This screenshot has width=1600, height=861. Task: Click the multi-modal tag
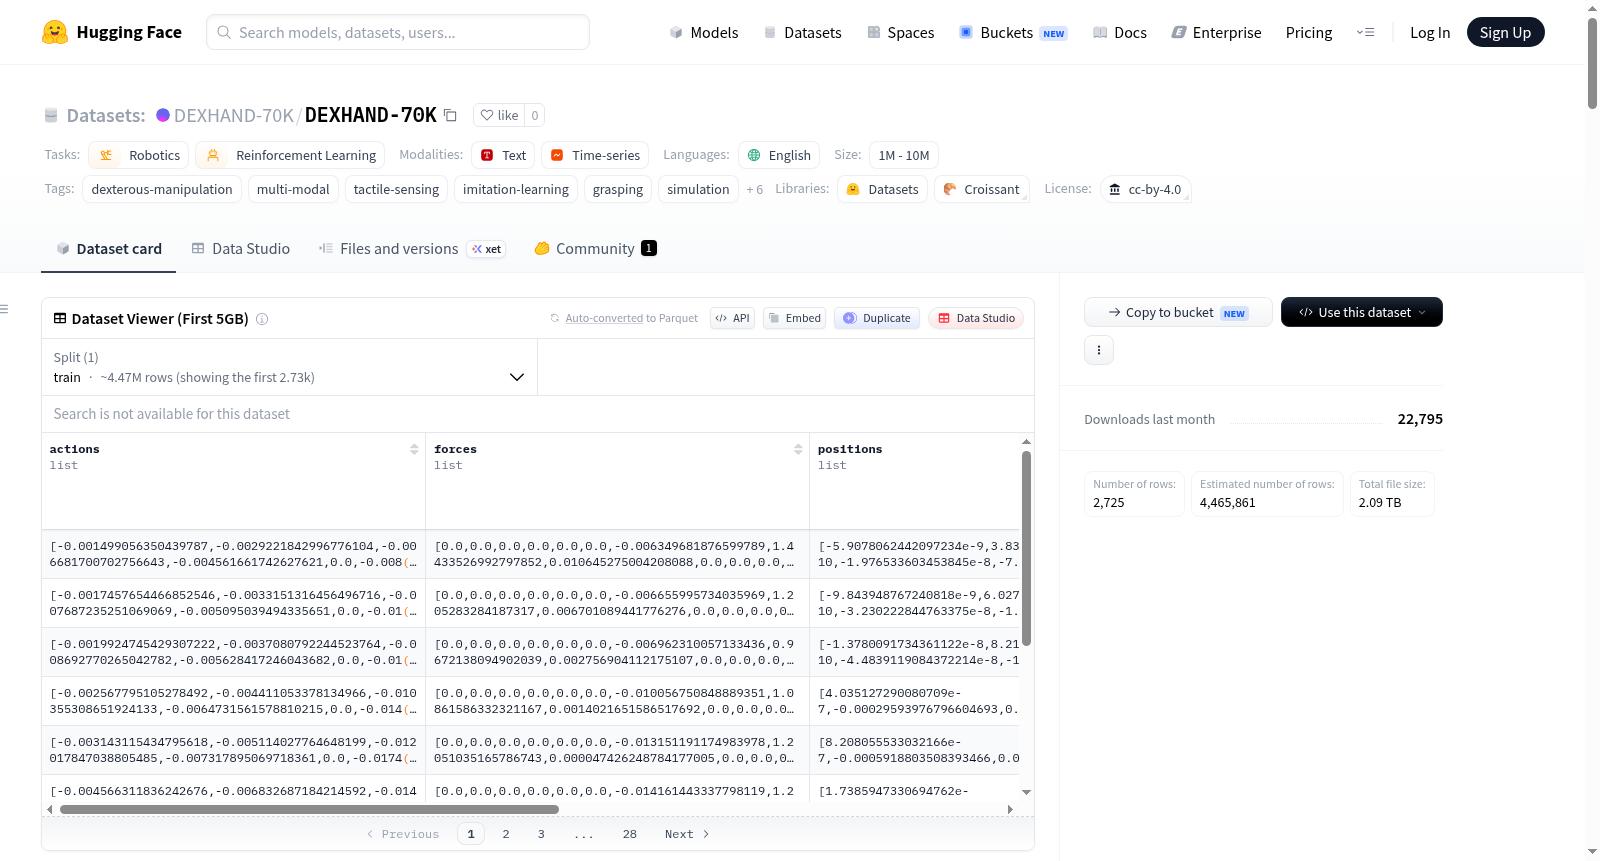click(293, 189)
